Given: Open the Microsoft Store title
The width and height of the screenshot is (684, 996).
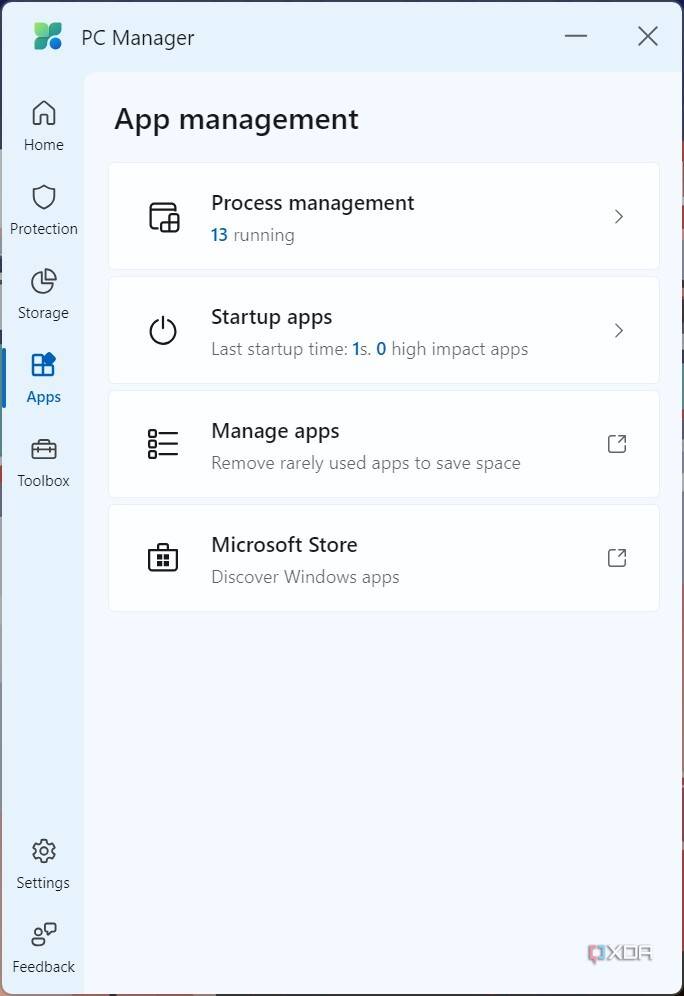Looking at the screenshot, I should click(x=284, y=544).
